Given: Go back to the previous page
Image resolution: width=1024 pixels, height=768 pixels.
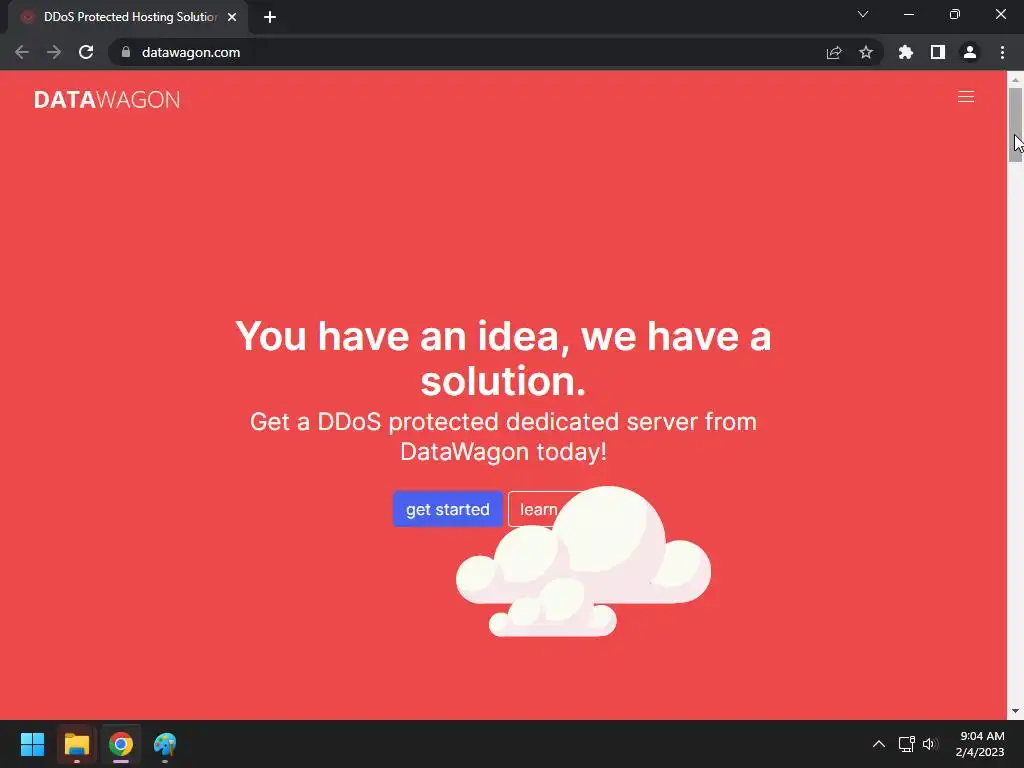Looking at the screenshot, I should pos(22,52).
